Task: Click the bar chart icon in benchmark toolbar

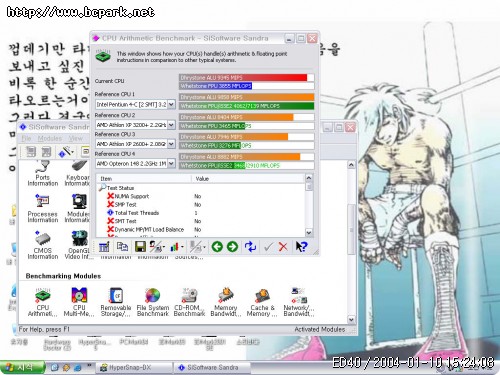Action: coord(174,247)
